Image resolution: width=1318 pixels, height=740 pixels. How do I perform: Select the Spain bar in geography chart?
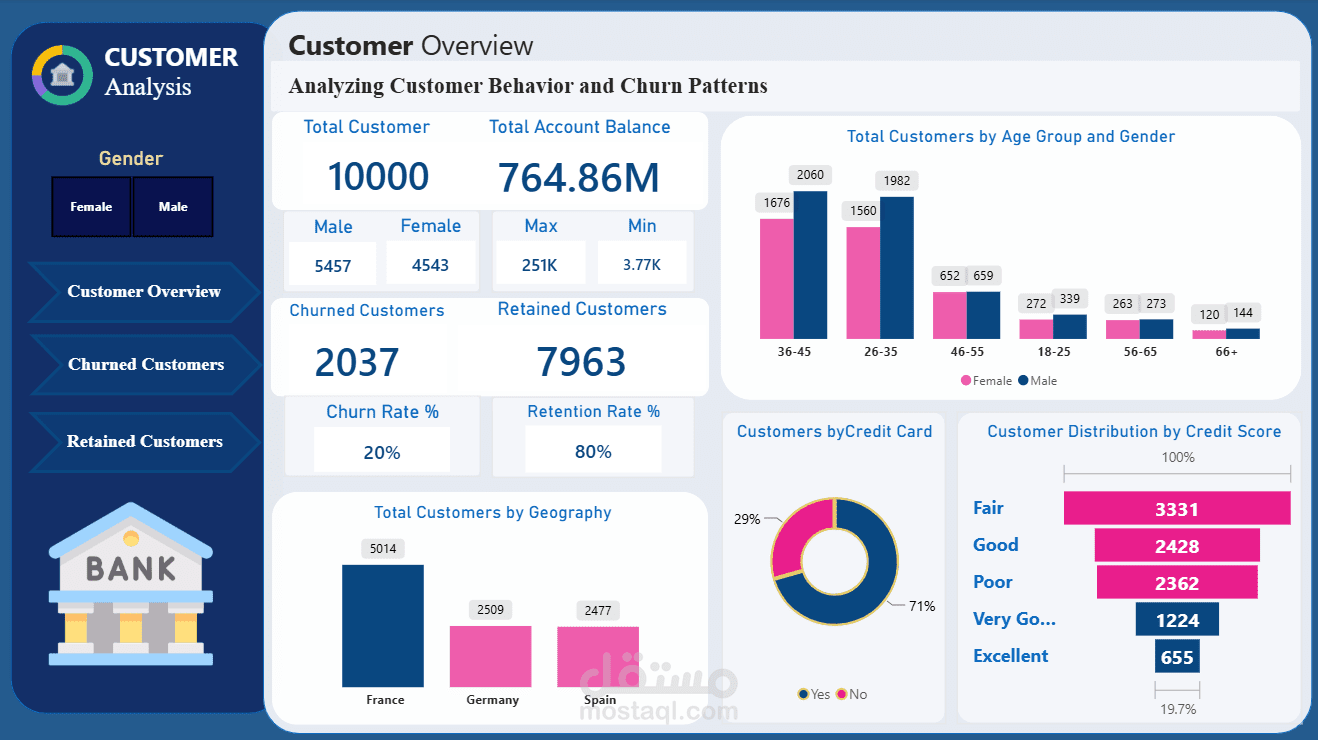[x=598, y=657]
